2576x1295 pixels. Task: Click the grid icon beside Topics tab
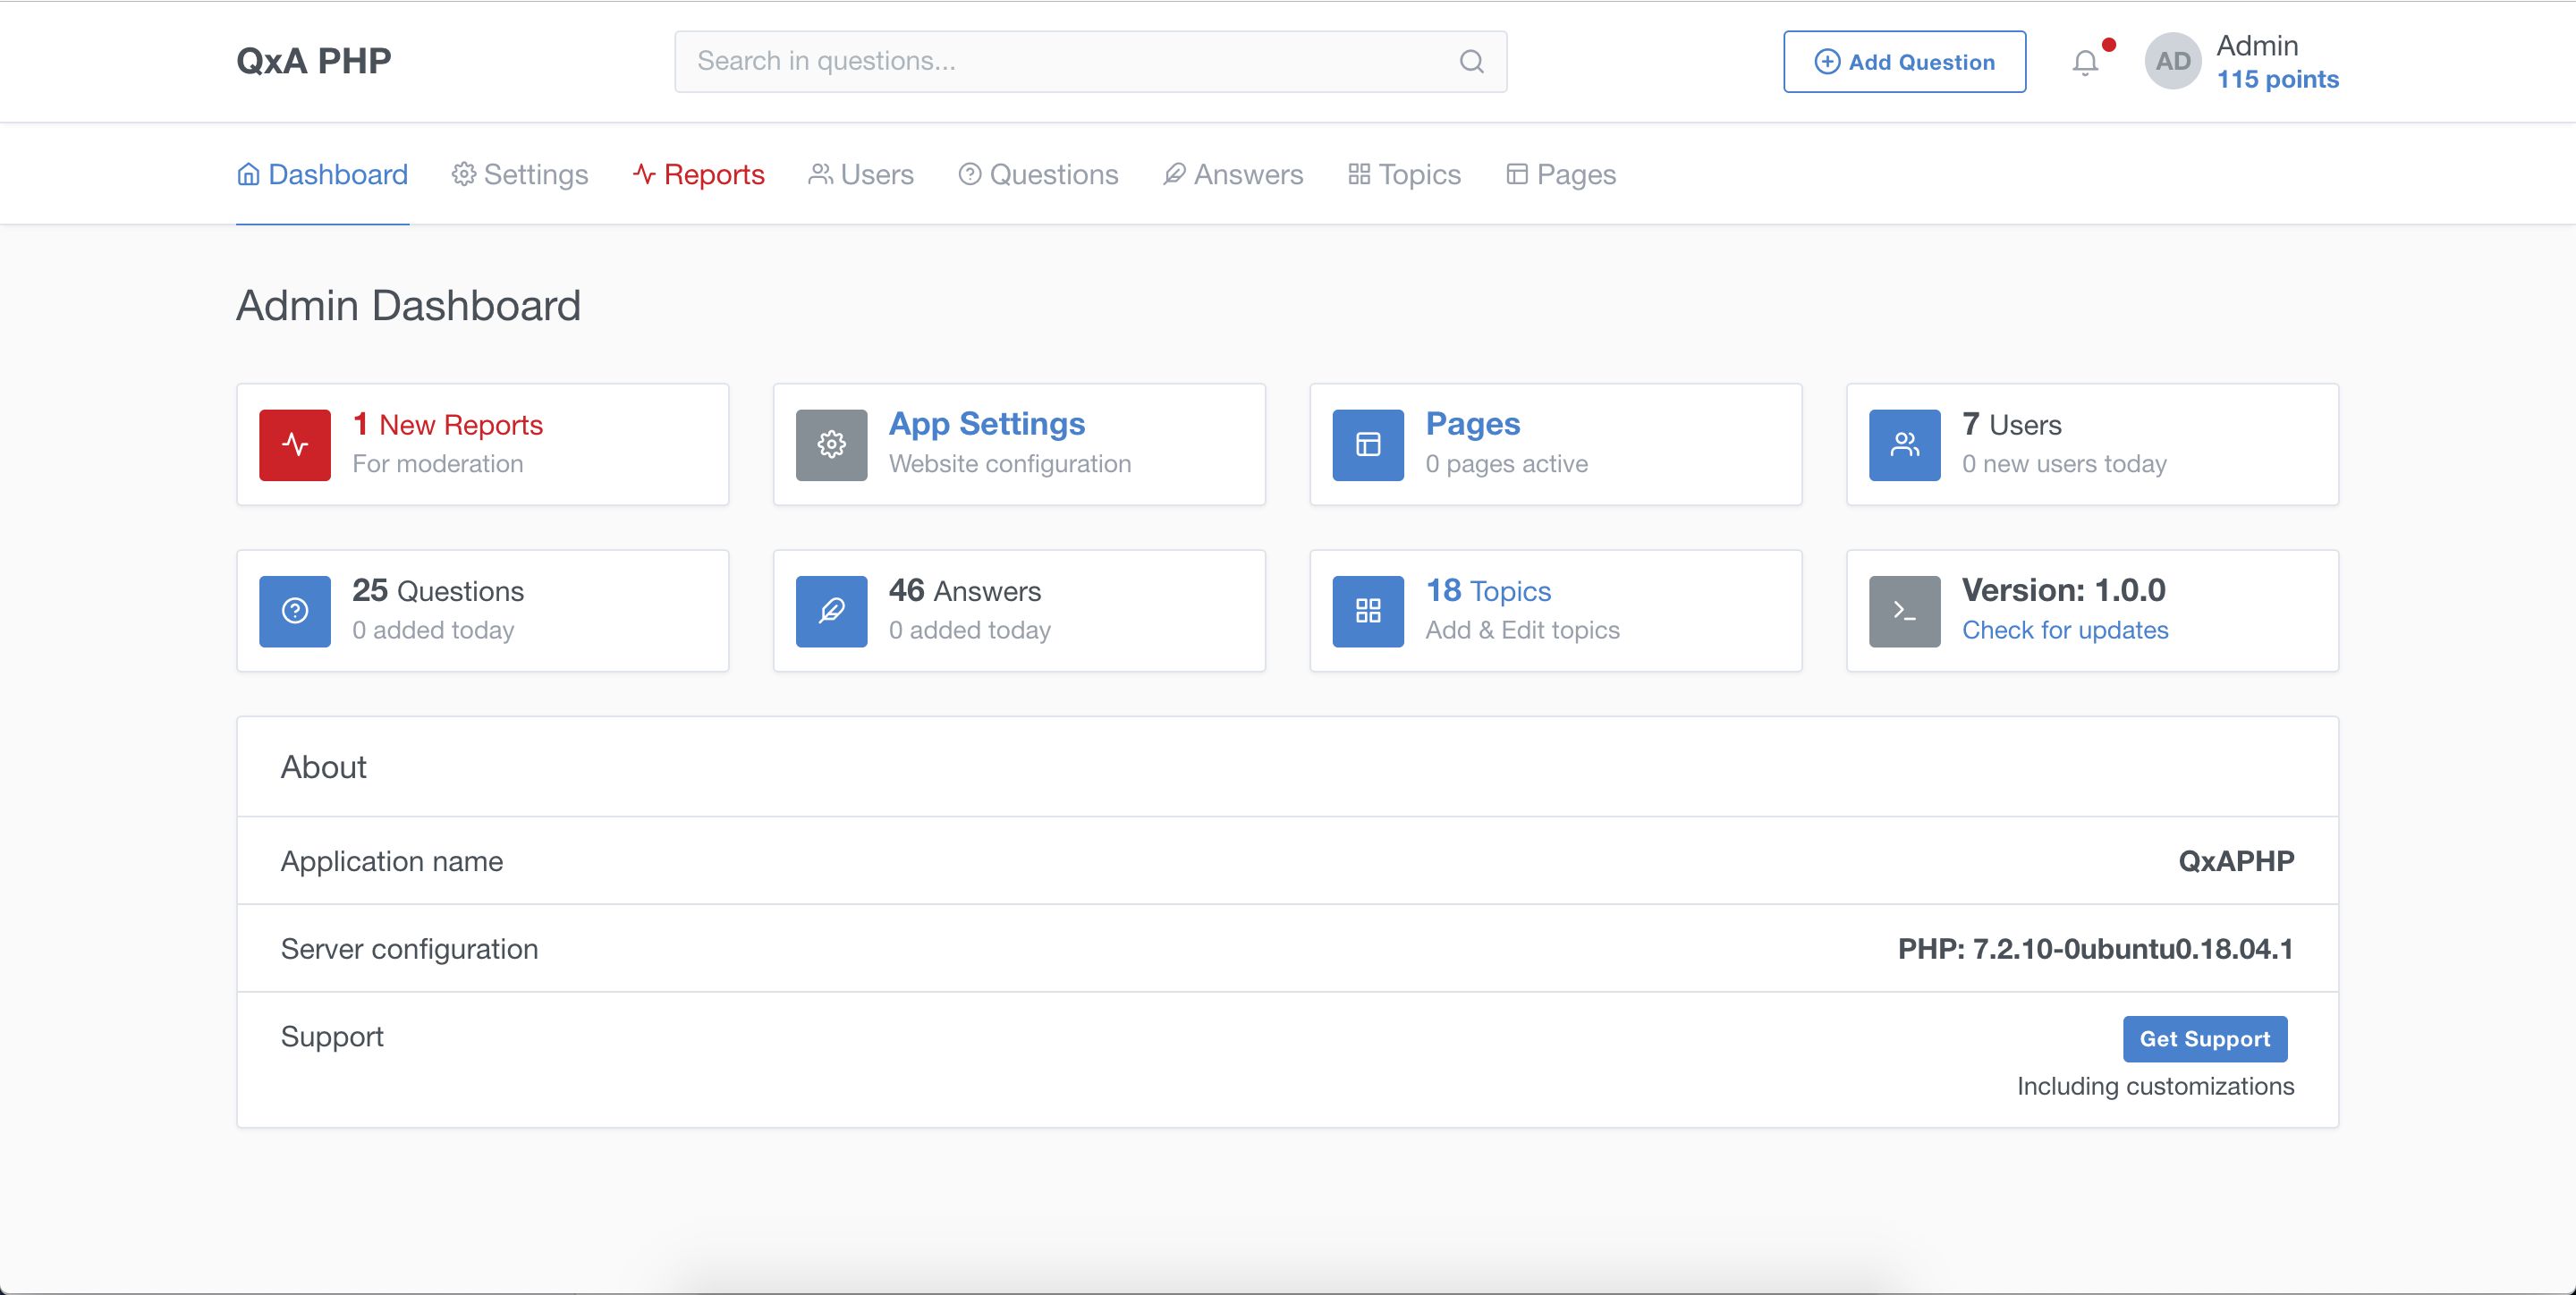click(x=1359, y=174)
